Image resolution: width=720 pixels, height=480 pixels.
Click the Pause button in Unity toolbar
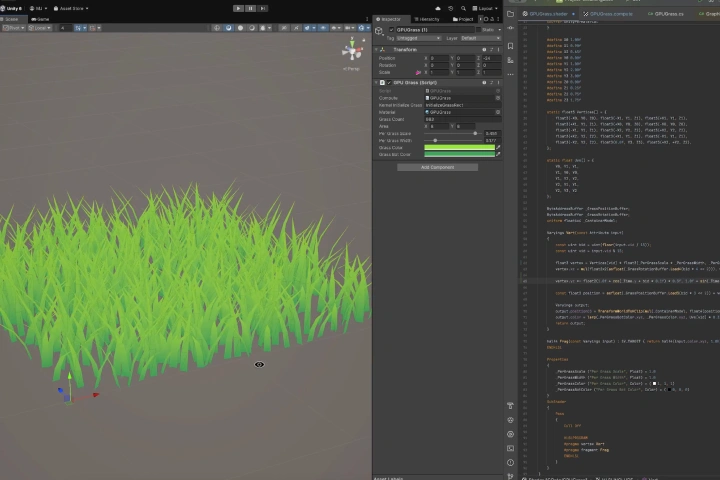[250, 8]
